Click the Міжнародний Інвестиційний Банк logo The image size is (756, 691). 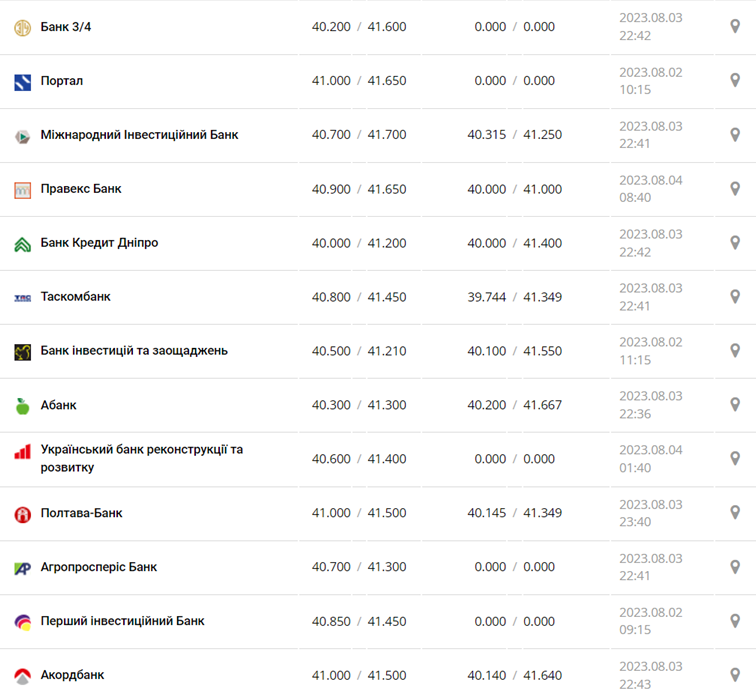22,135
